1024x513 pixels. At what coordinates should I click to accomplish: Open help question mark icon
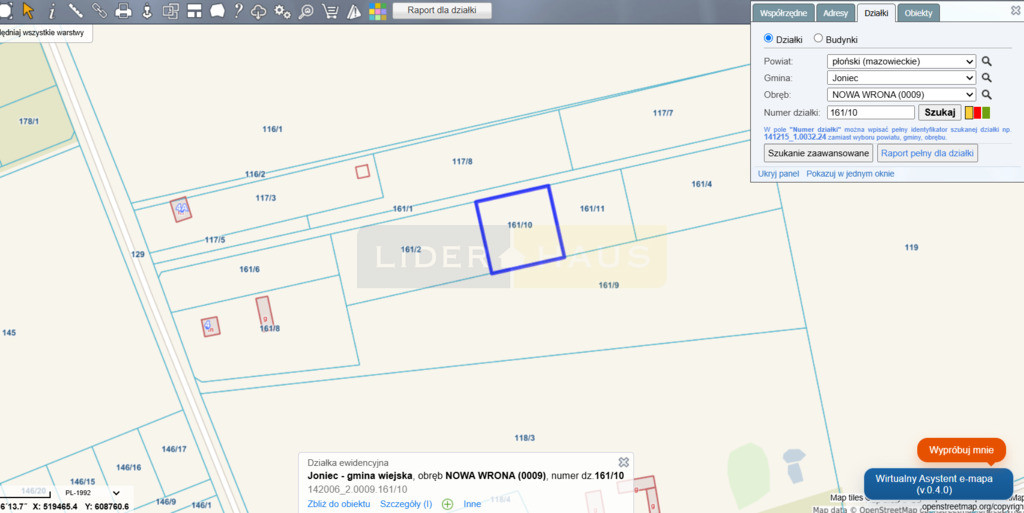point(238,10)
